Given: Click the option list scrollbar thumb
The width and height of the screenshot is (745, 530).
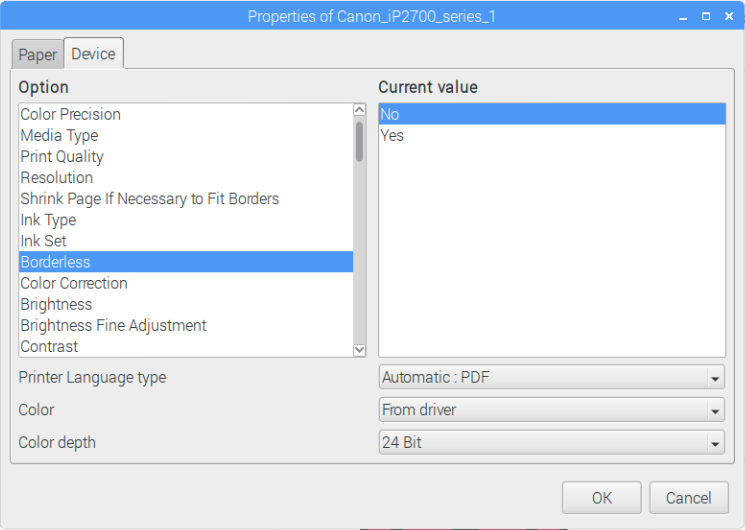Looking at the screenshot, I should pos(360,142).
